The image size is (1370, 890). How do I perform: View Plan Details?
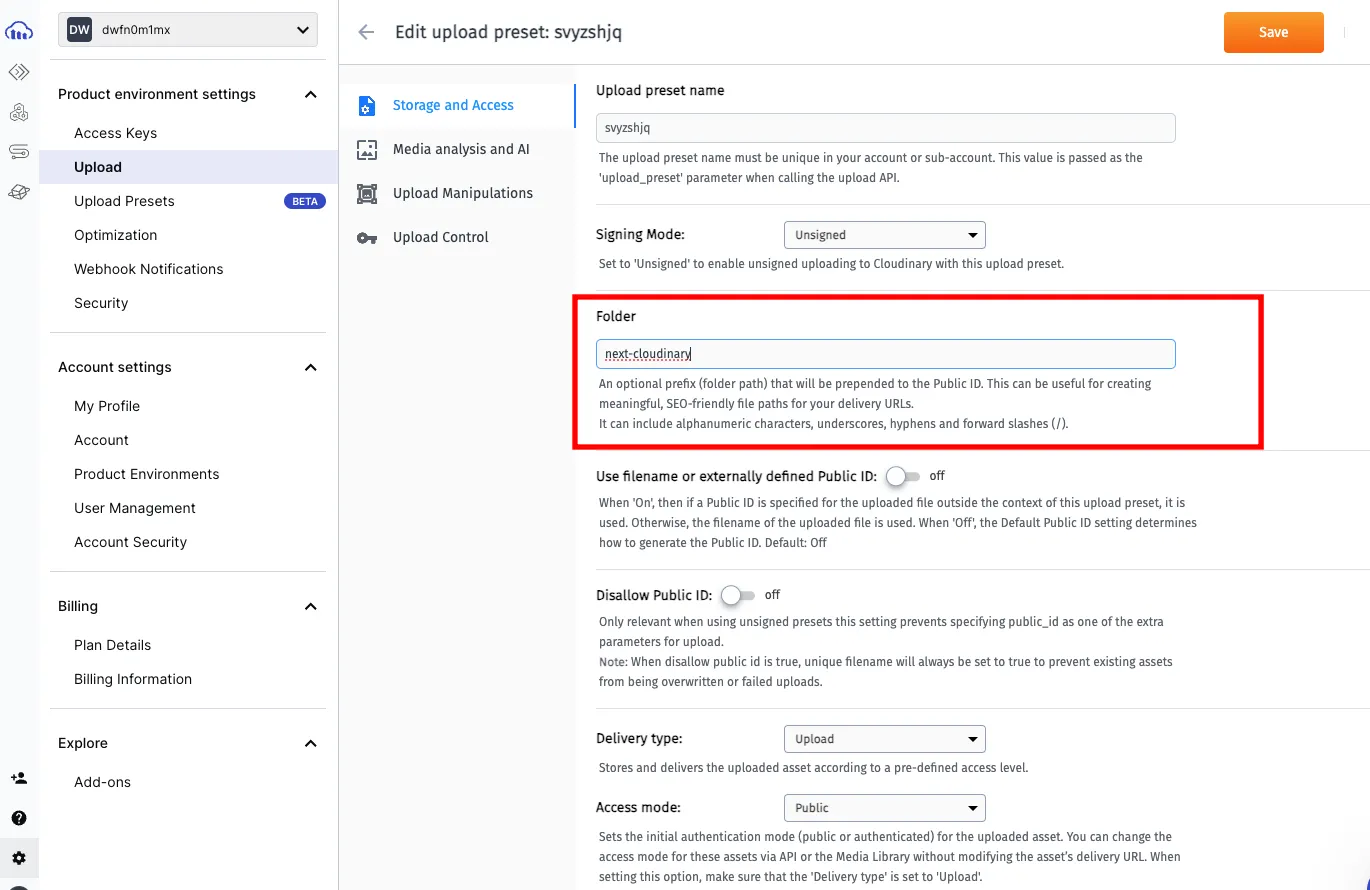pyautogui.click(x=112, y=645)
